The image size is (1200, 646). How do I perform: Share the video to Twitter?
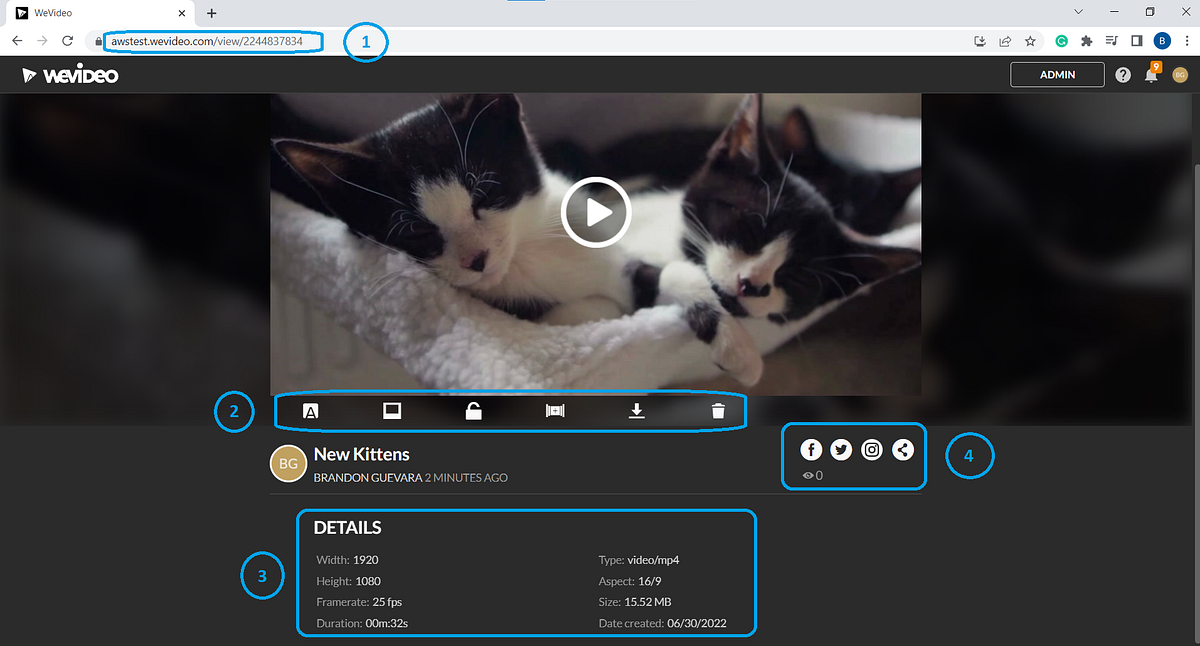tap(841, 449)
